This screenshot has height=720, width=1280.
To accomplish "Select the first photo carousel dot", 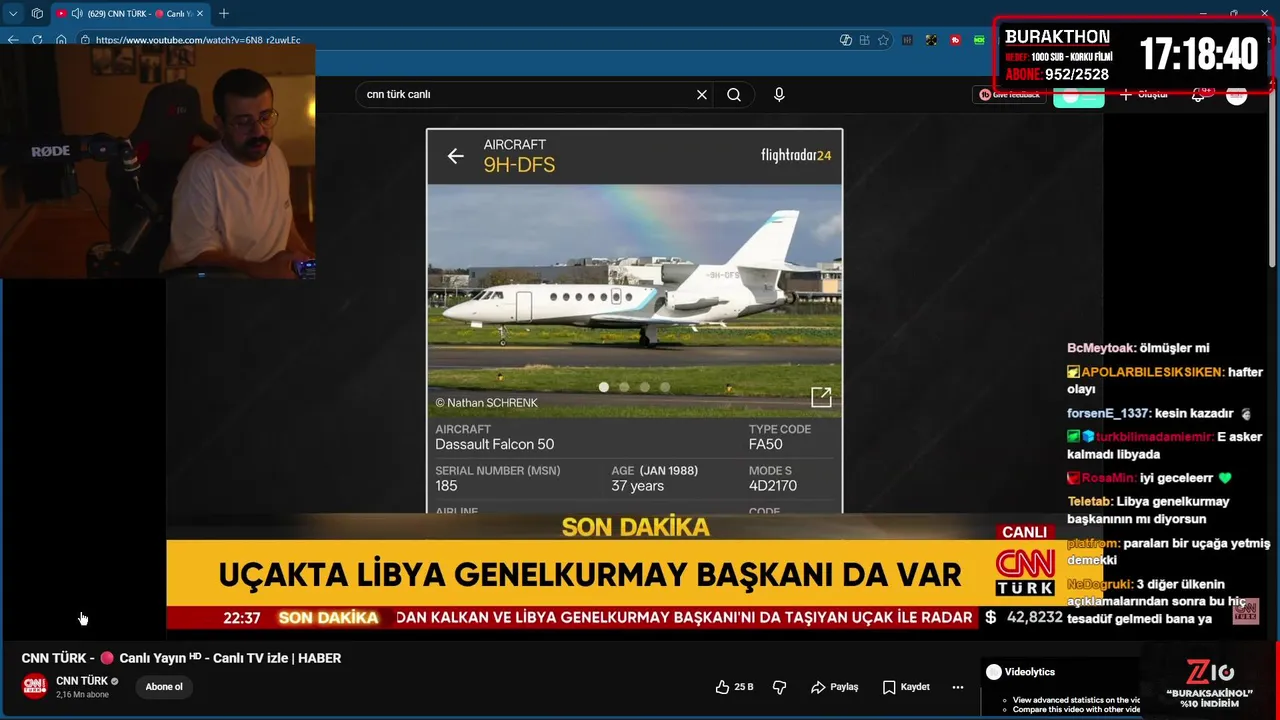I will coord(604,387).
